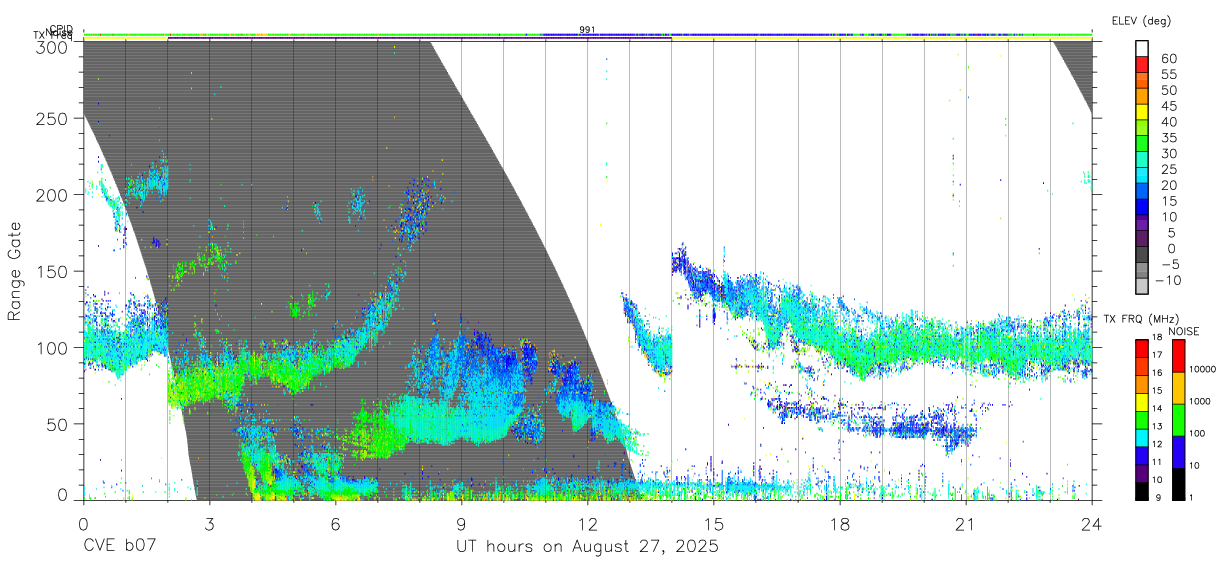The image size is (1228, 567).
Task: Pick the red 17-18 MHz TX FRQ swatch
Action: point(1143,349)
